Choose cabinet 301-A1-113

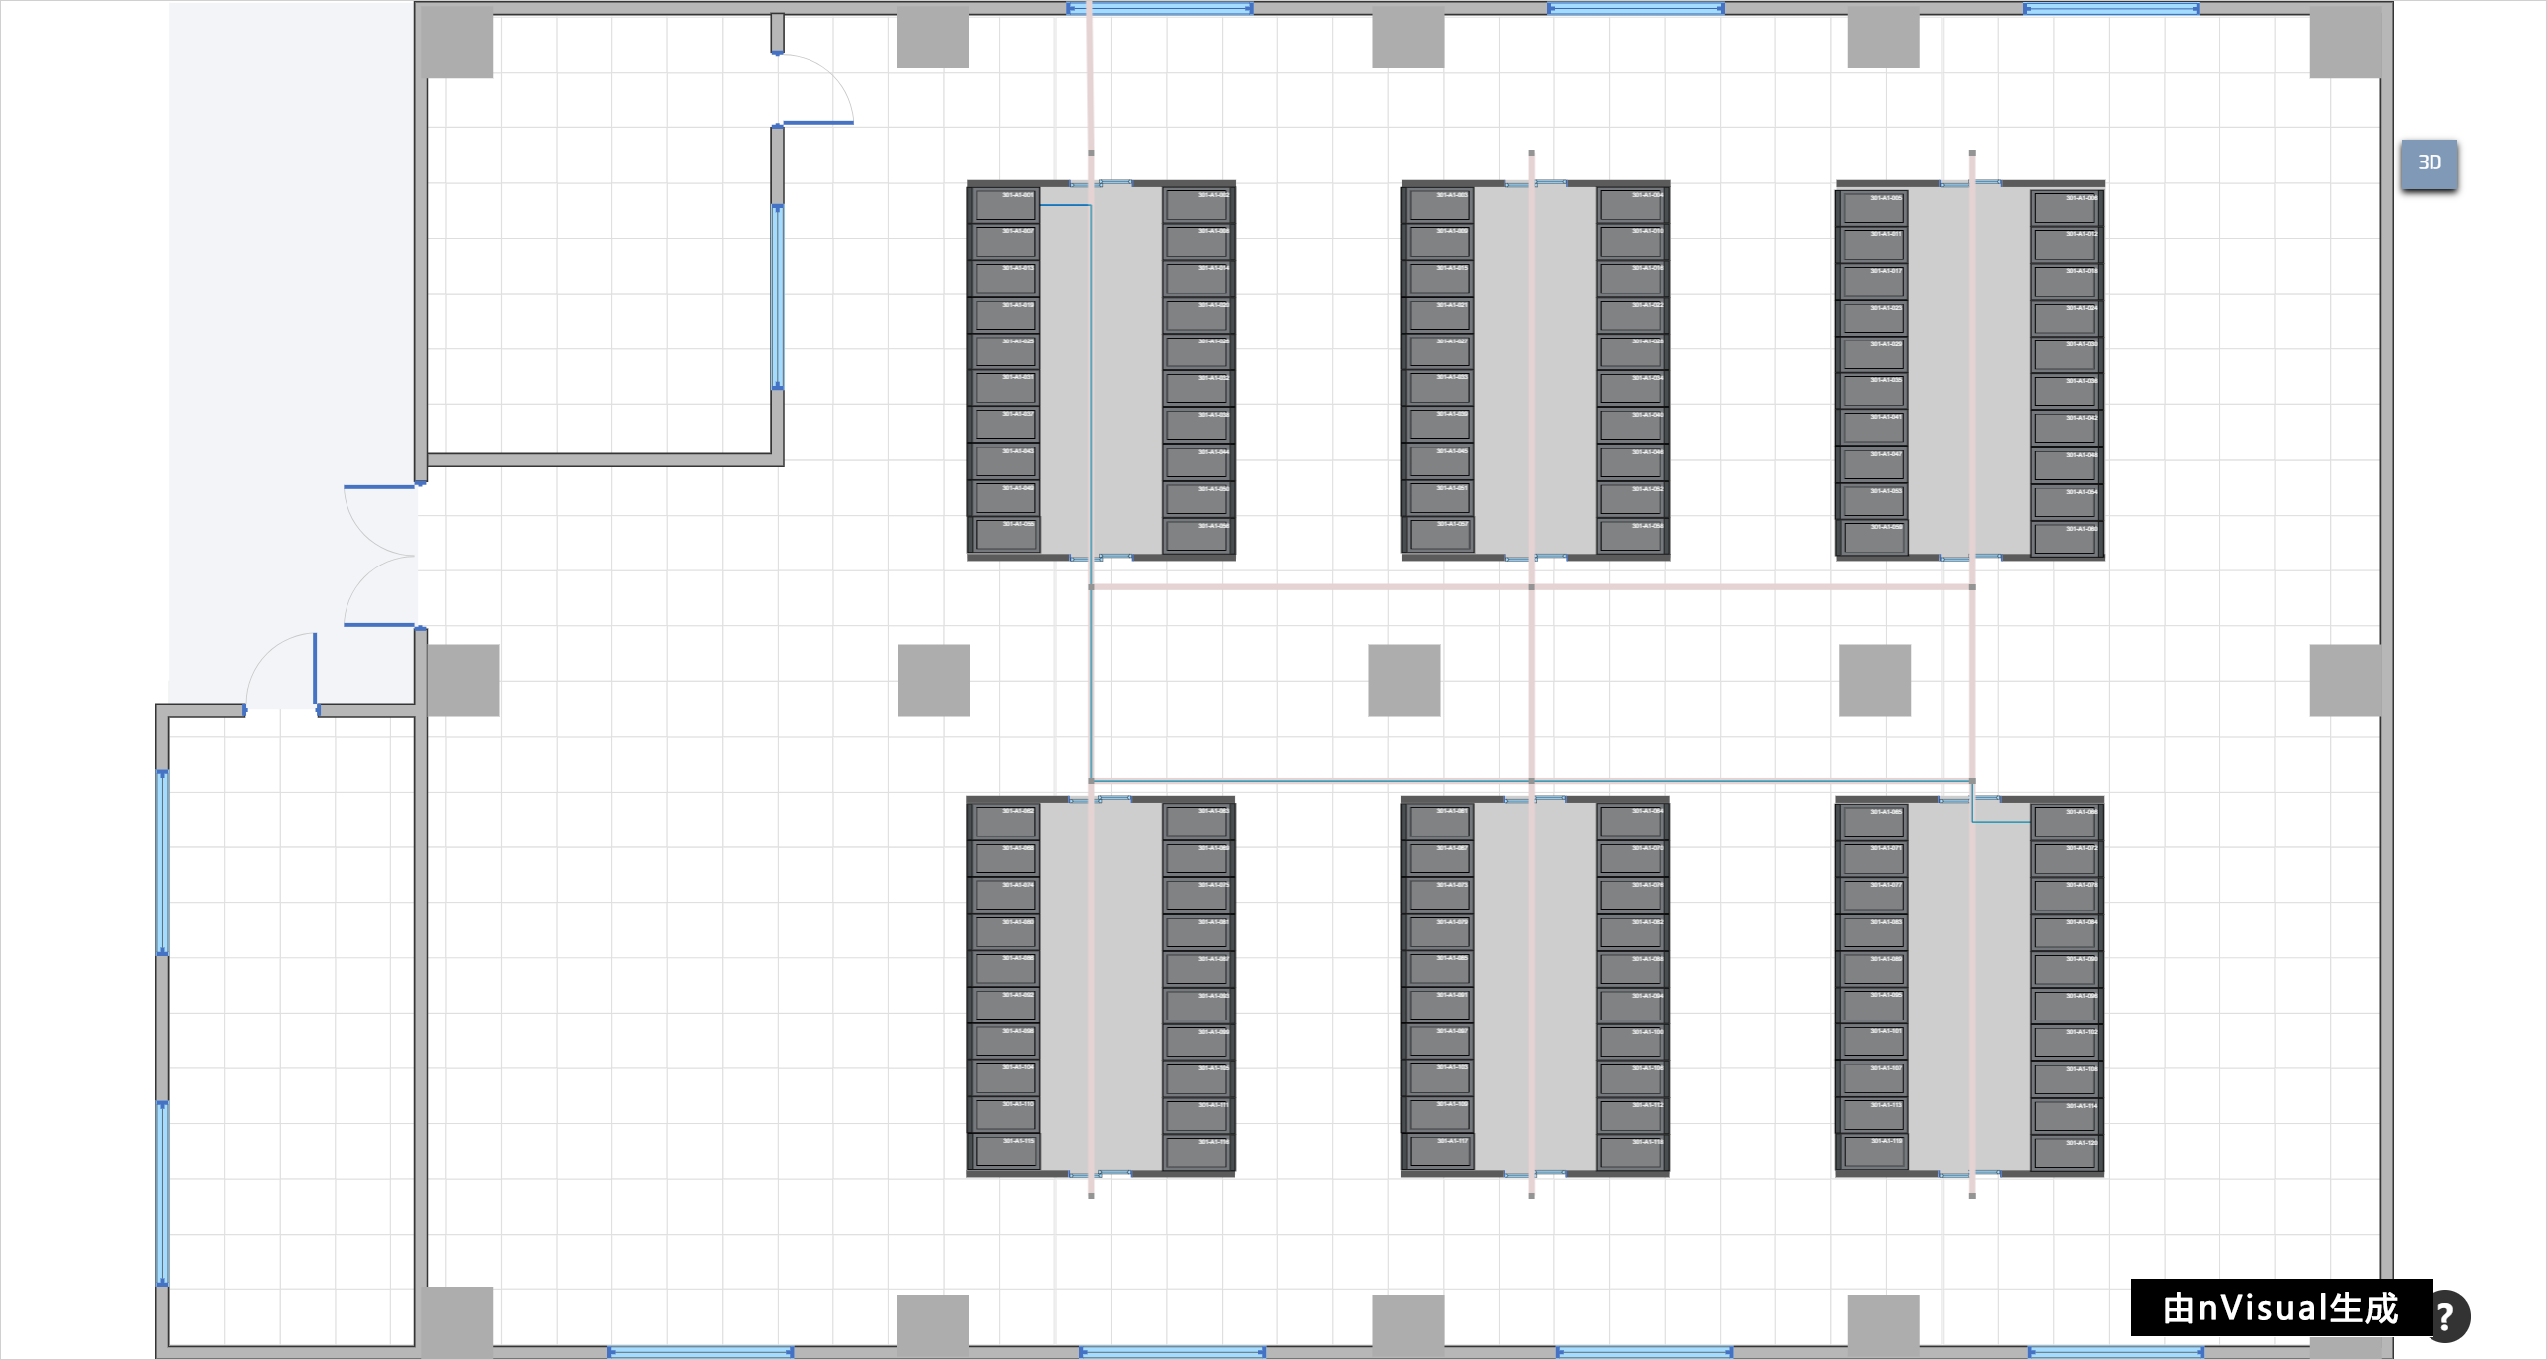(1874, 1115)
